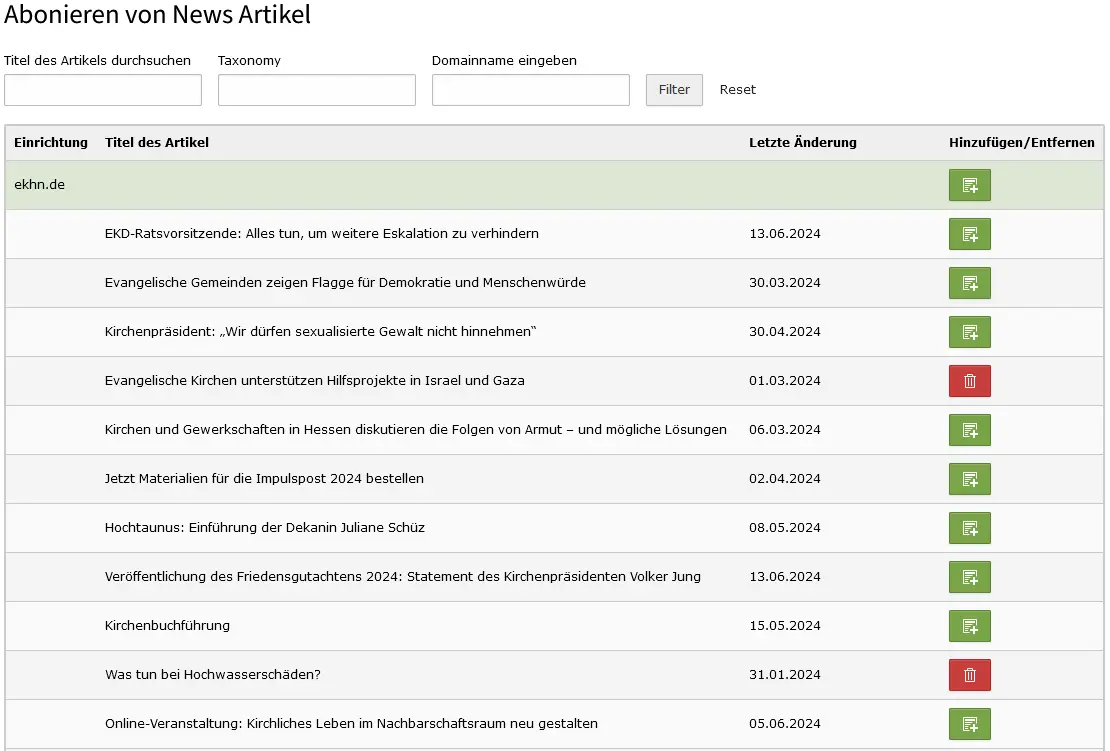Click the date 05.06.2024

pyautogui.click(x=784, y=723)
